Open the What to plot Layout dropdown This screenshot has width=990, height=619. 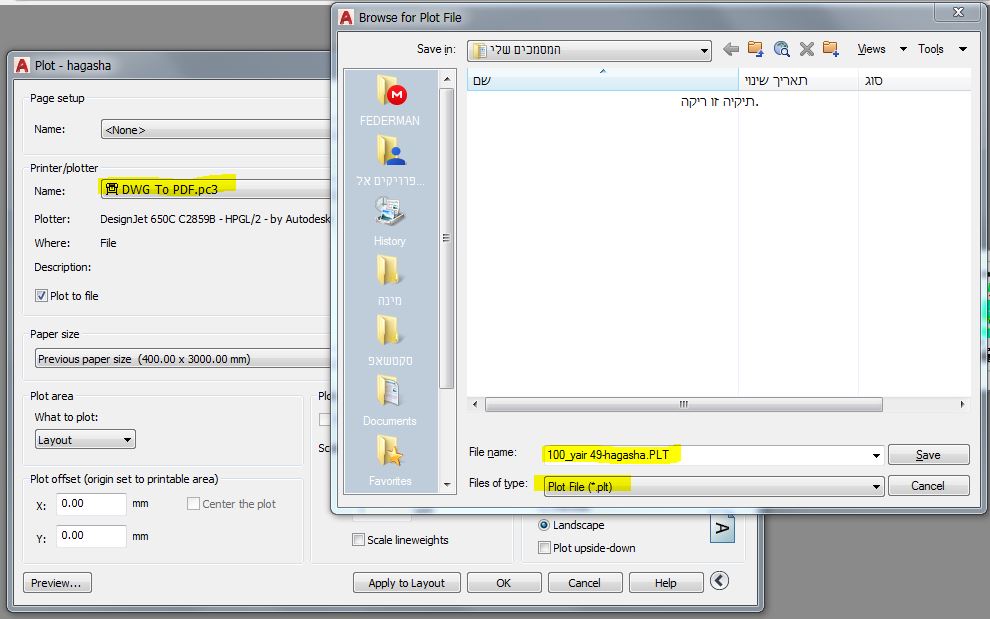point(85,440)
